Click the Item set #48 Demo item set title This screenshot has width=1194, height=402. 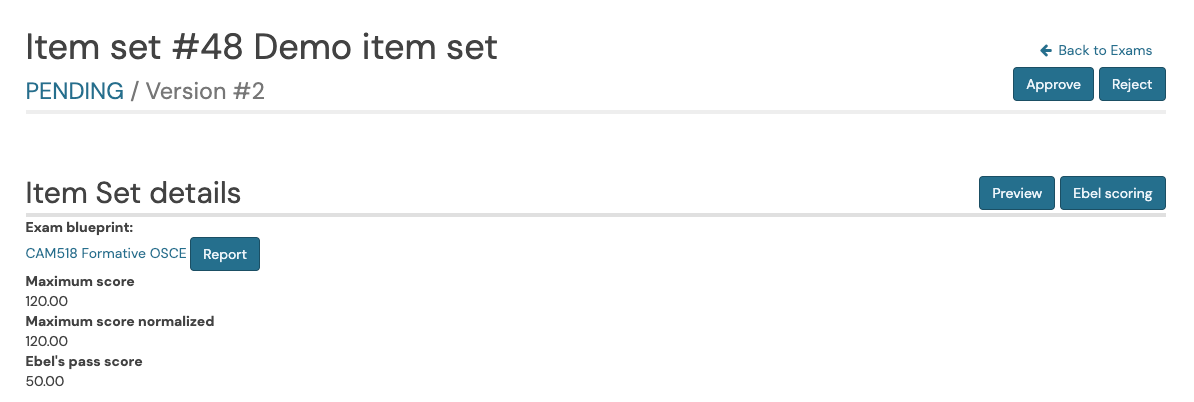pos(261,47)
